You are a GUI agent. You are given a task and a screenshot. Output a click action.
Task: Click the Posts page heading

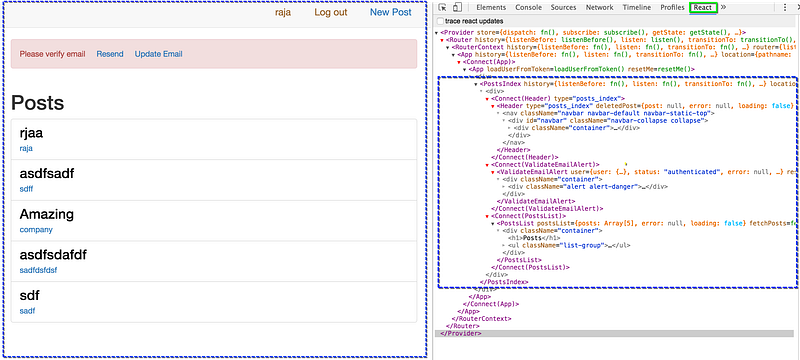point(38,102)
